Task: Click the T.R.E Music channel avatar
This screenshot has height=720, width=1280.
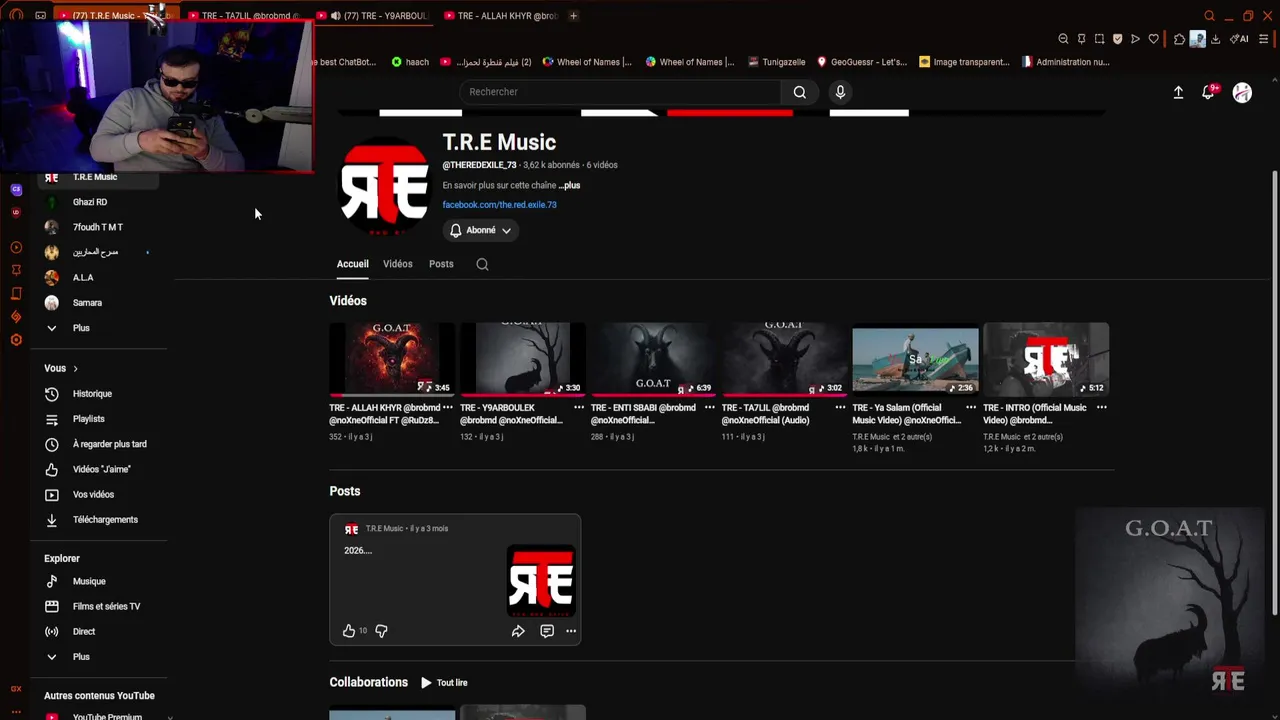Action: point(384,187)
